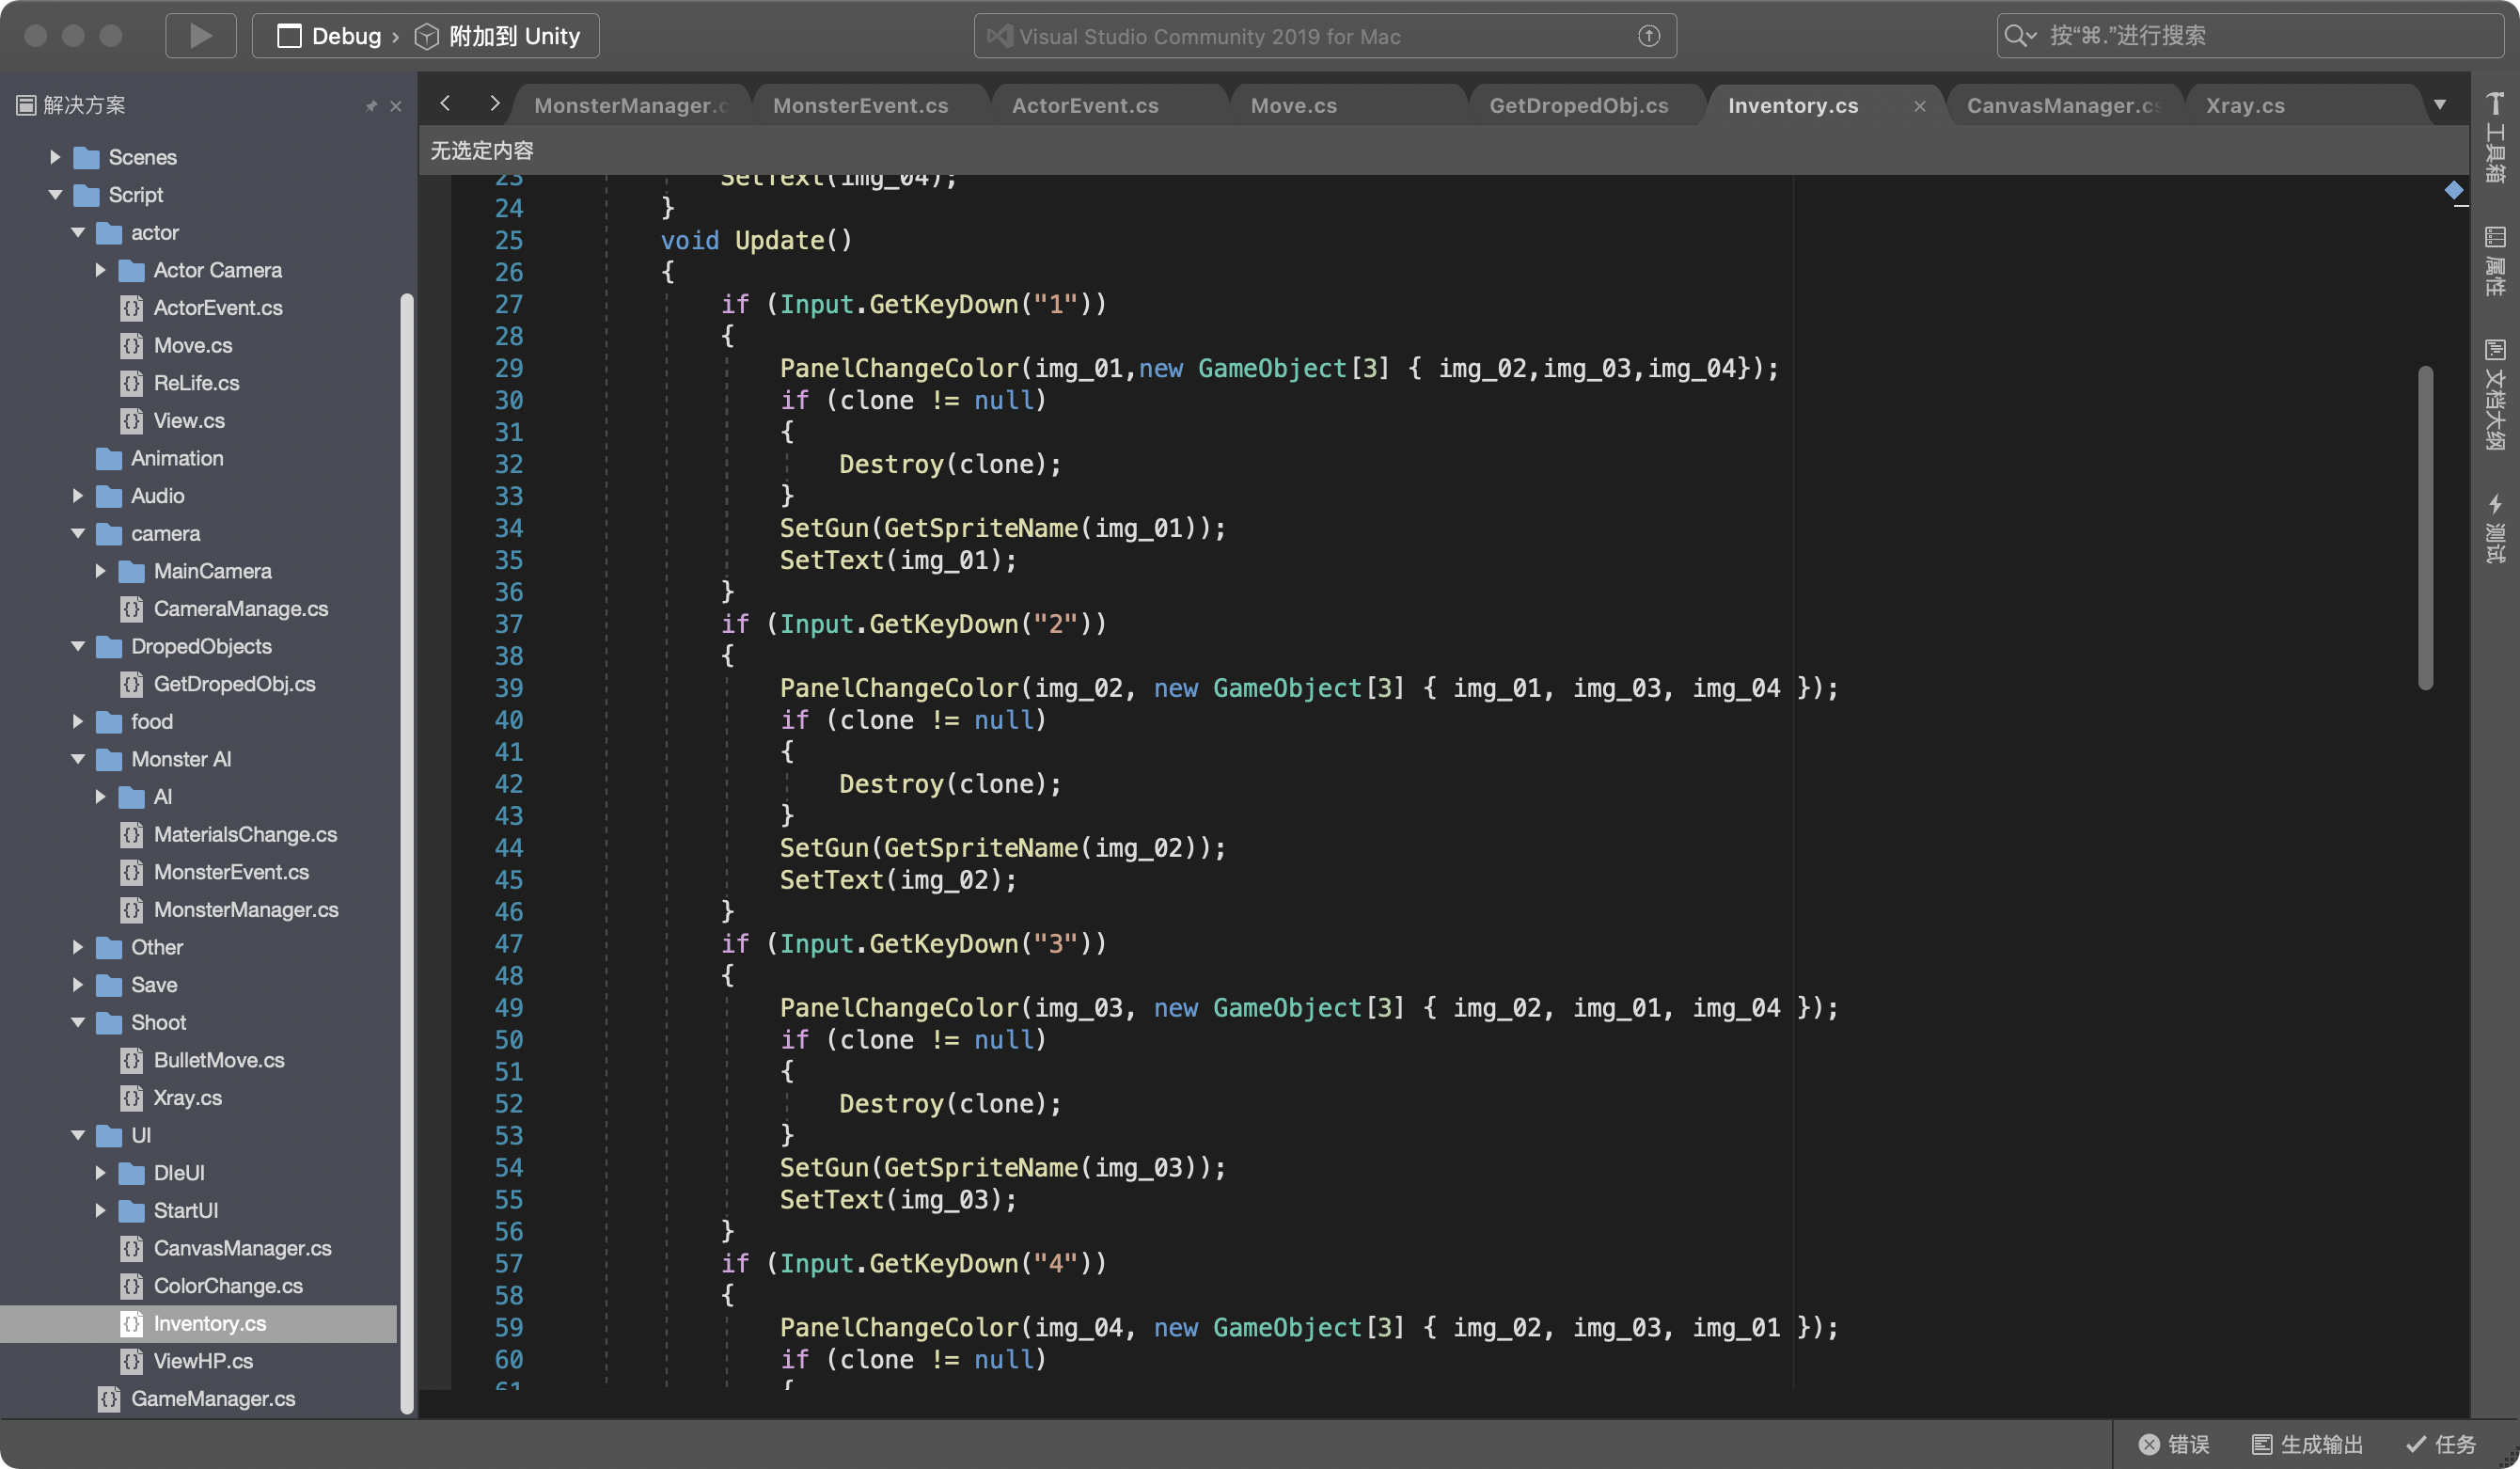The image size is (2520, 1469).
Task: Switch to the Move.cs tab
Action: (1293, 106)
